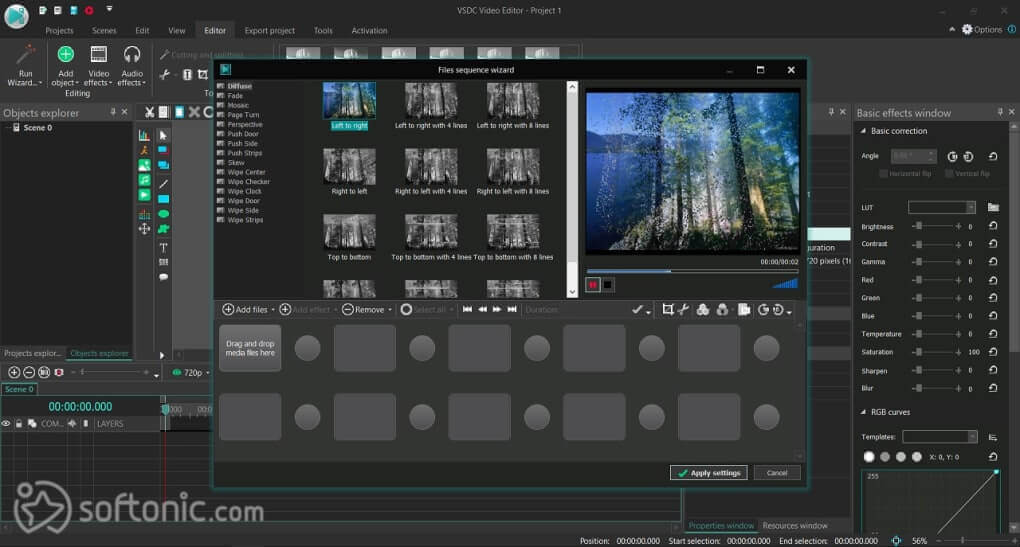Image resolution: width=1020 pixels, height=547 pixels.
Task: Toggle the lock icon in timeline header
Action: coord(19,423)
